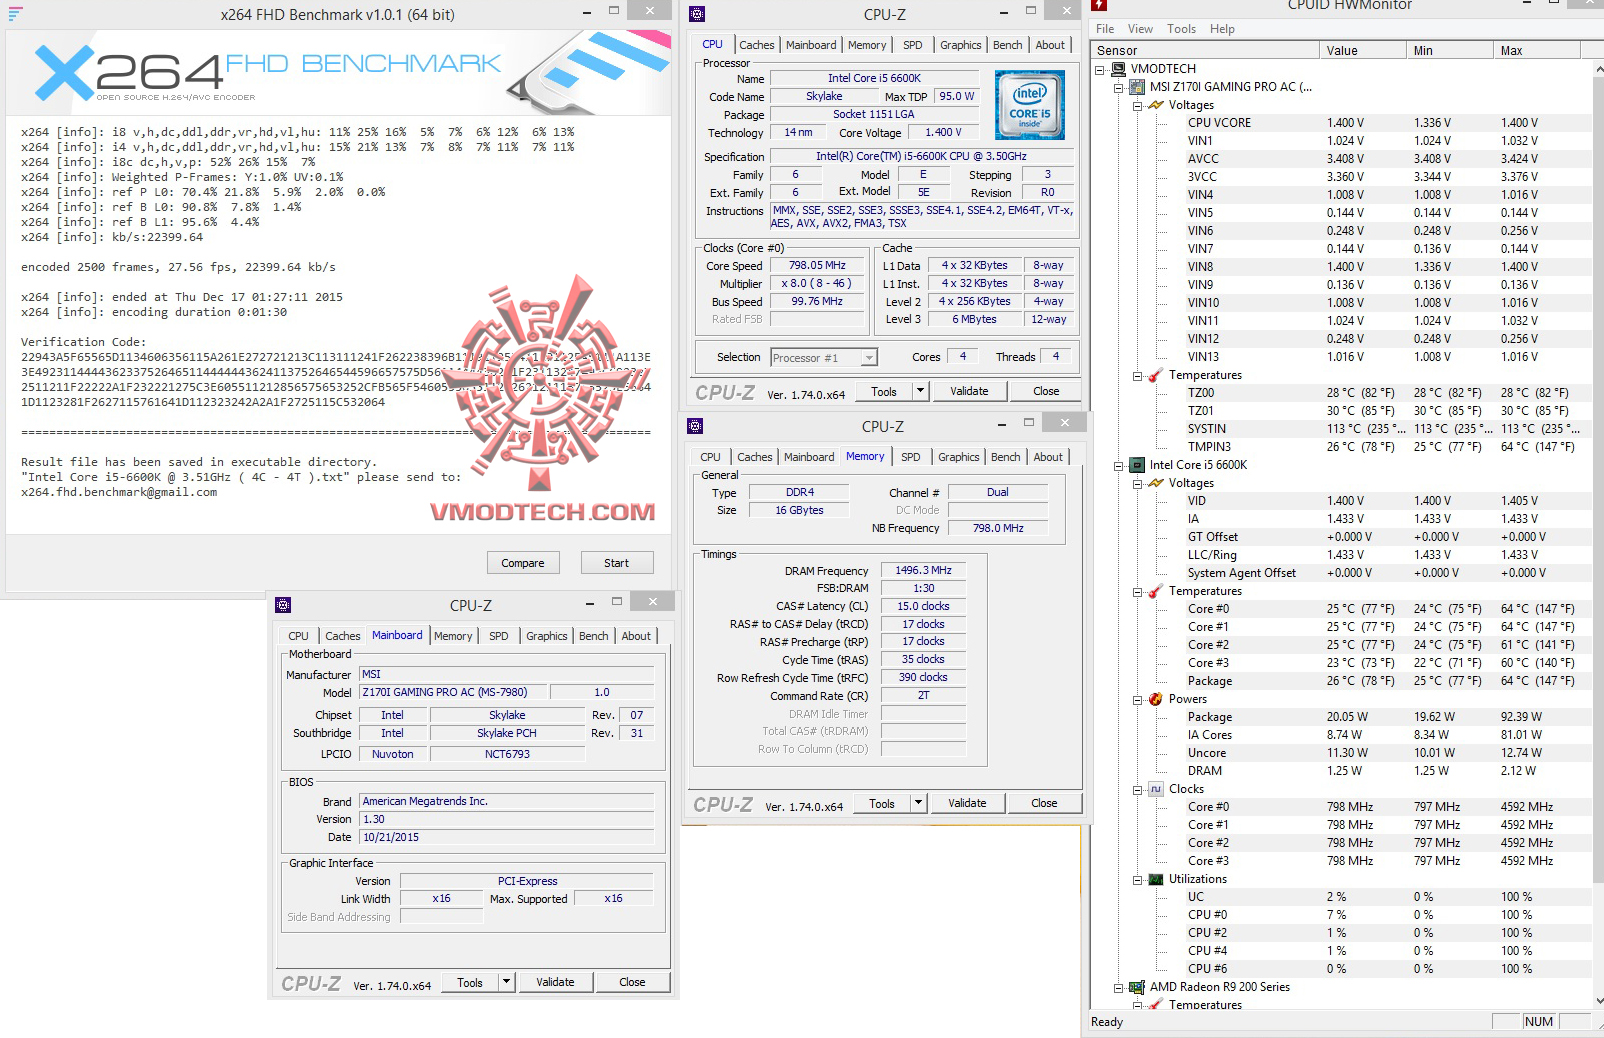Click the CPU-Z app icon in the Memory window title bar
1604x1038 pixels.
pyautogui.click(x=695, y=426)
